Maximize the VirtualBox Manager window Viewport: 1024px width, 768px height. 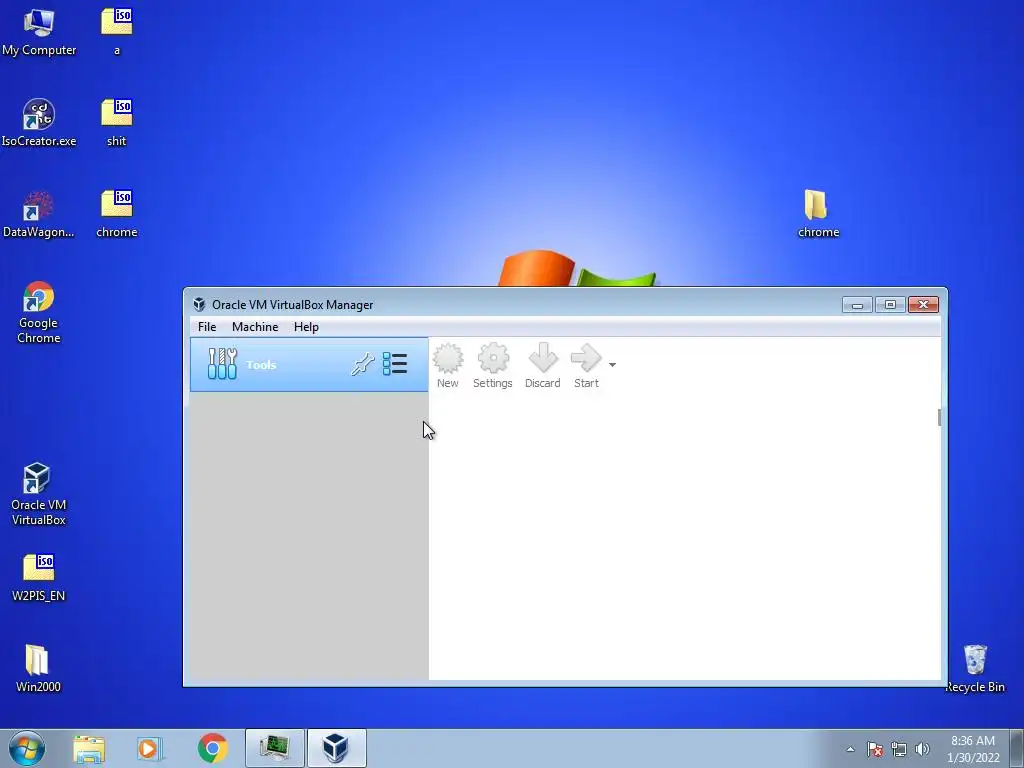[889, 305]
